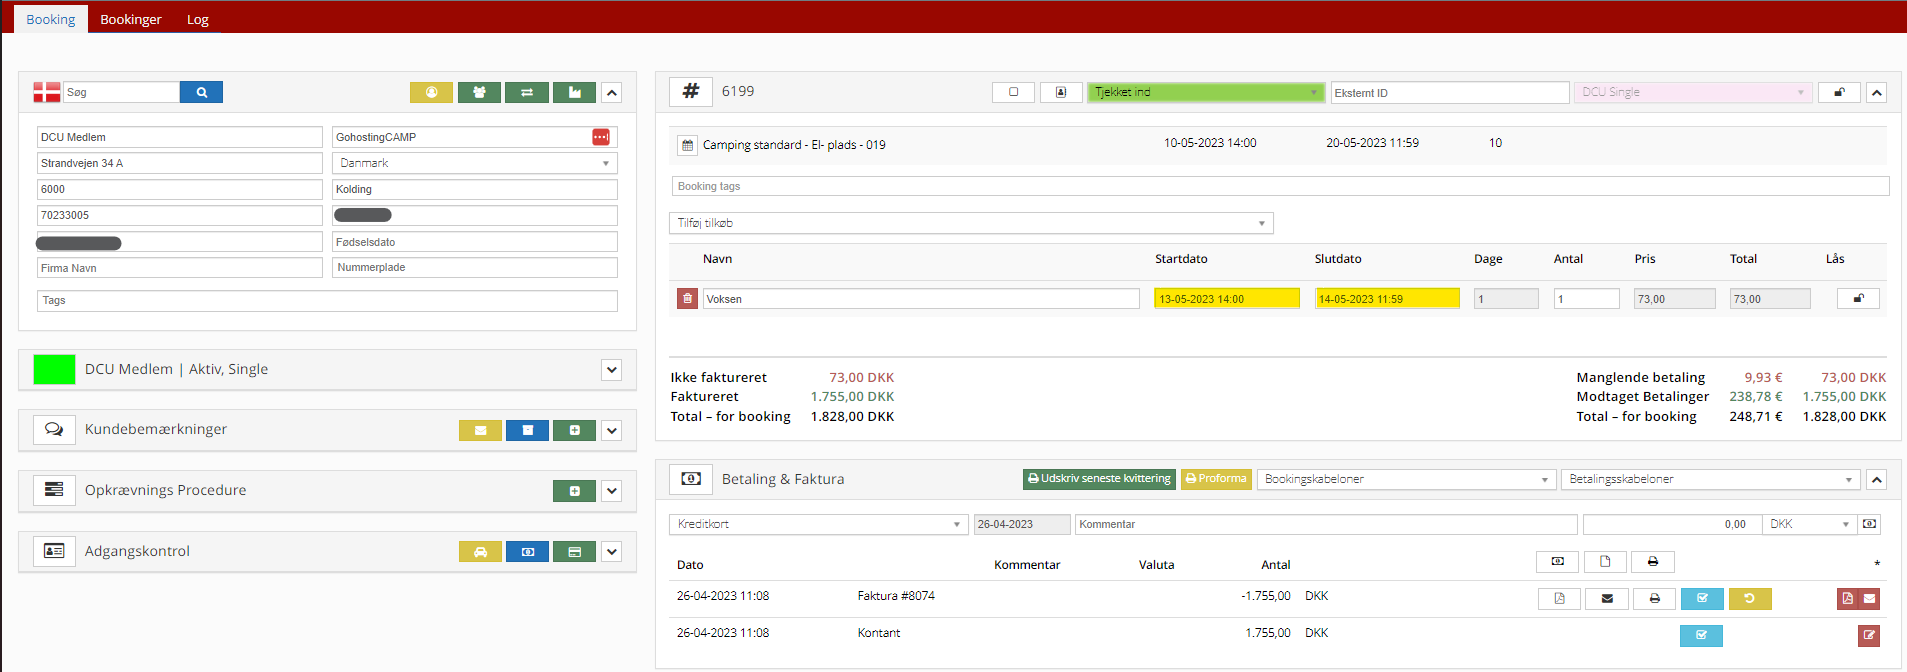
Task: Click the red edit icon on Kontant row
Action: [x=1868, y=635]
